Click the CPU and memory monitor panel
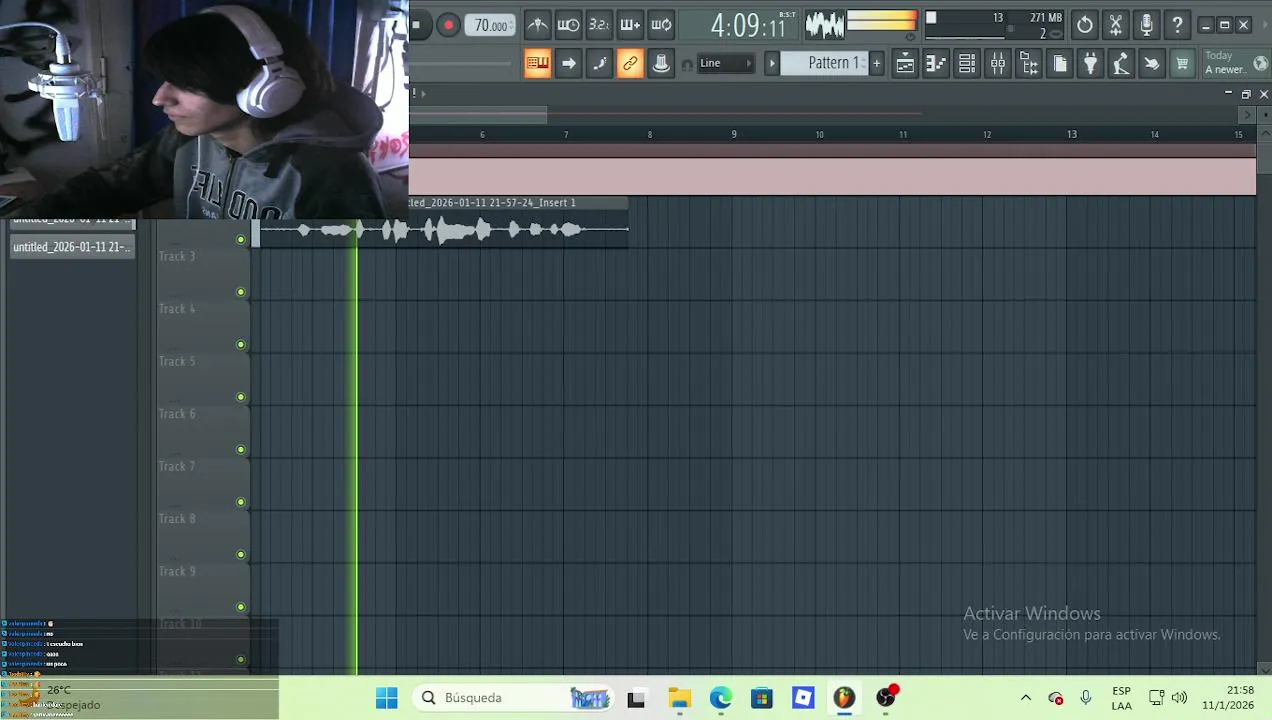The width and height of the screenshot is (1272, 720). click(994, 25)
